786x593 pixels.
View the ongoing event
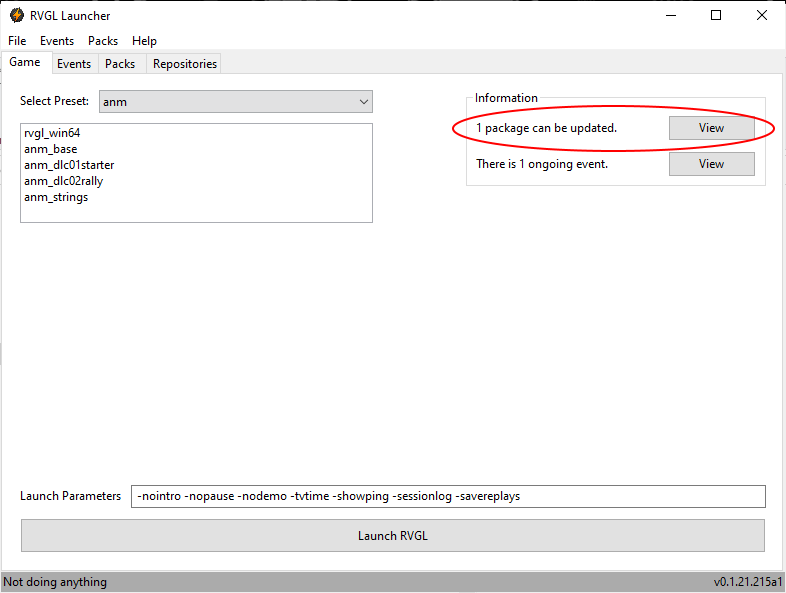[x=712, y=164]
